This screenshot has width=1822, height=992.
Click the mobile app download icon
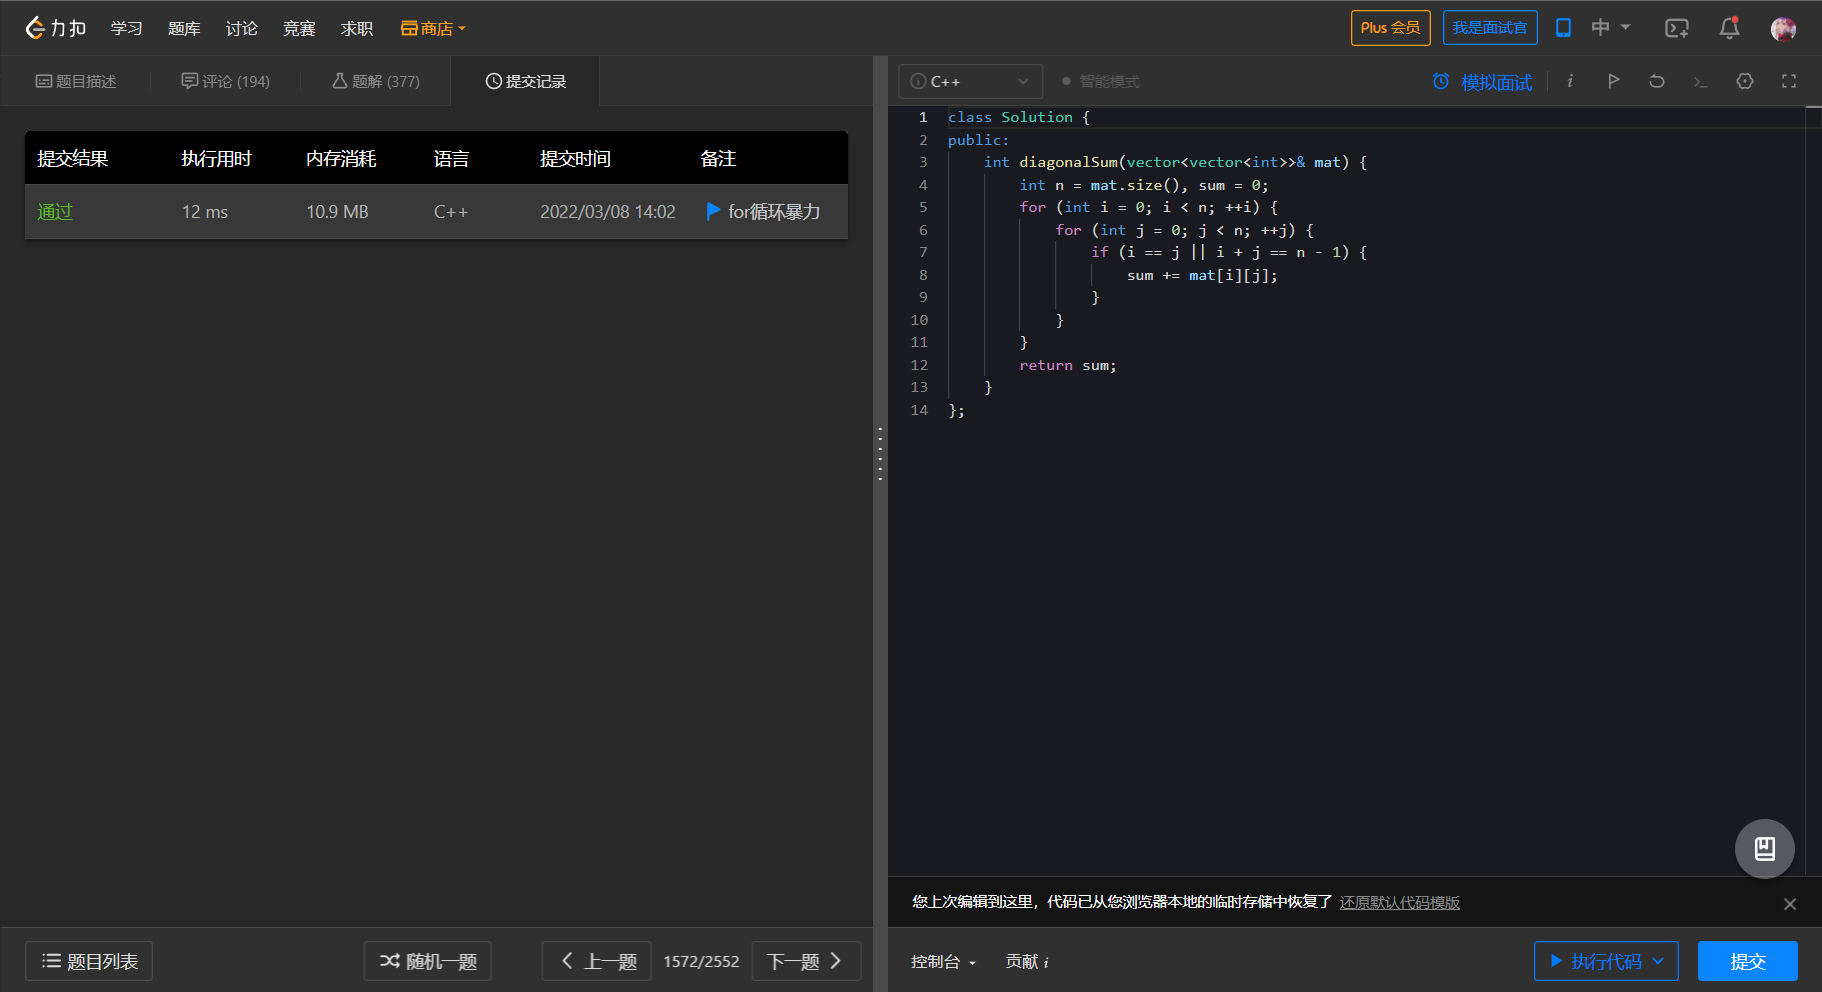click(1563, 28)
